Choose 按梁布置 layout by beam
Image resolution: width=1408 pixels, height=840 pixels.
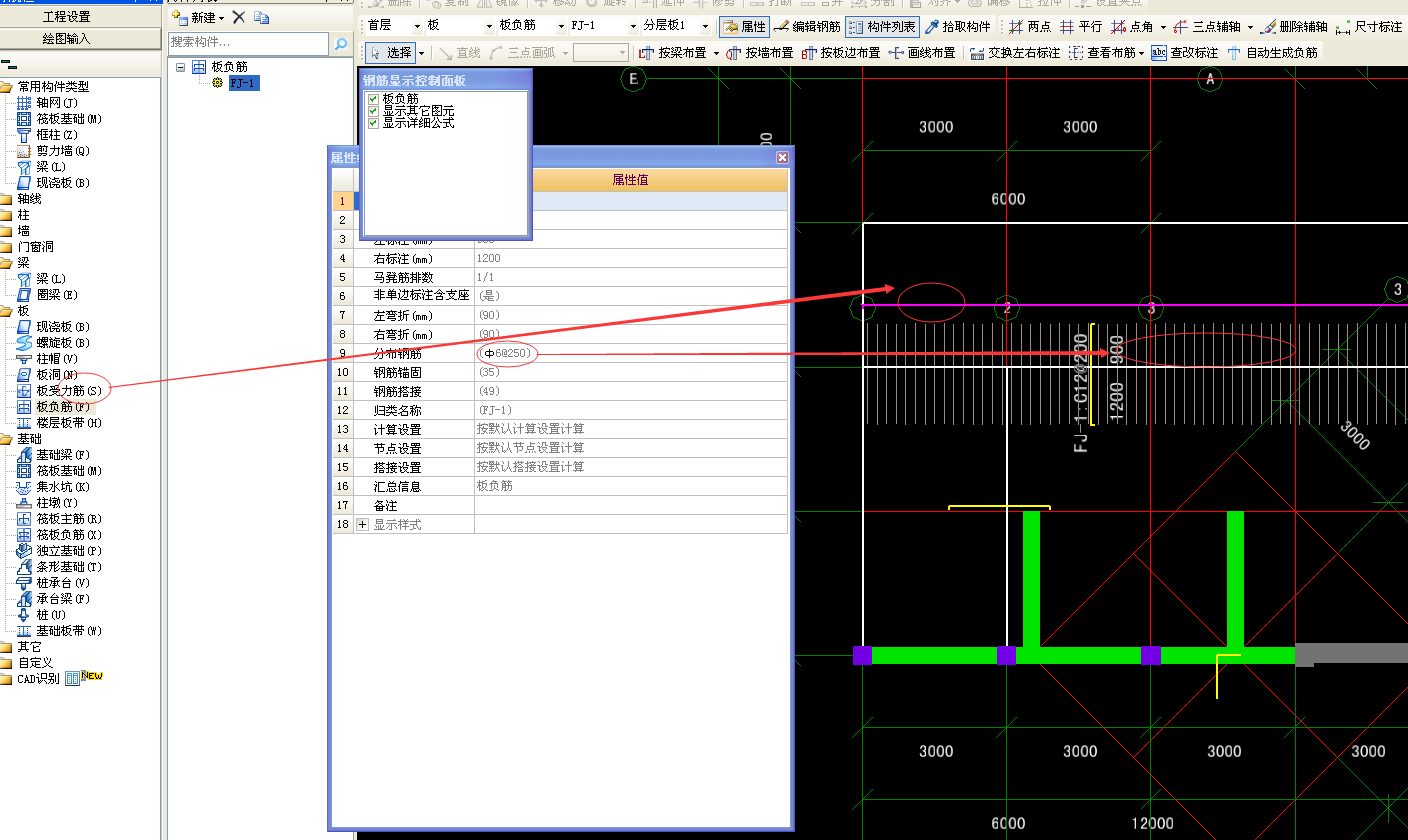tap(673, 53)
